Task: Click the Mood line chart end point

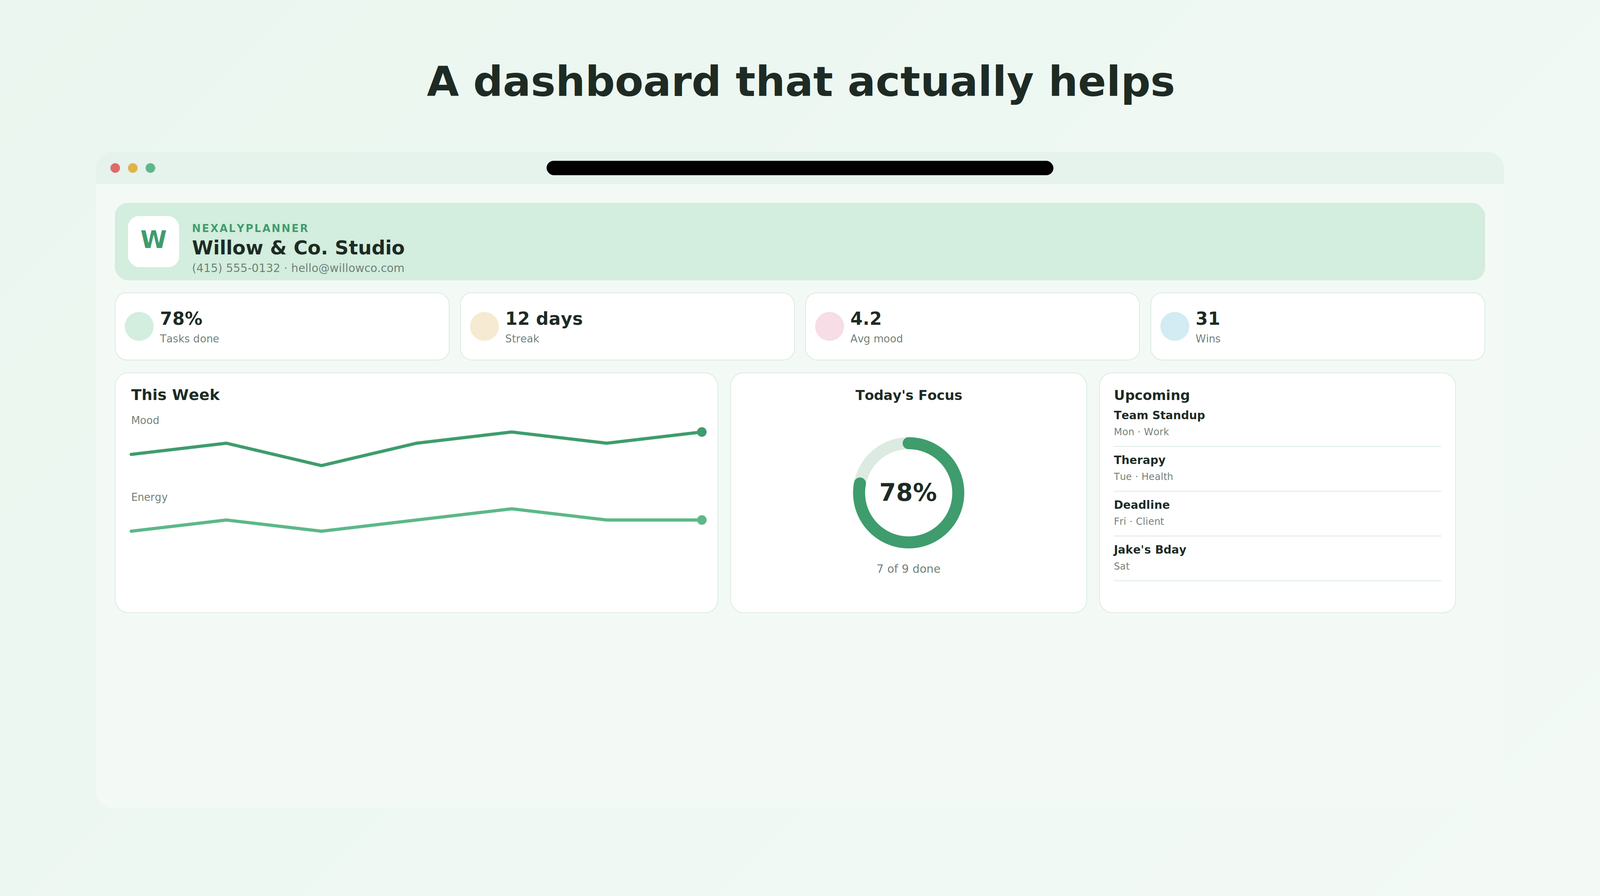Action: pyautogui.click(x=702, y=432)
